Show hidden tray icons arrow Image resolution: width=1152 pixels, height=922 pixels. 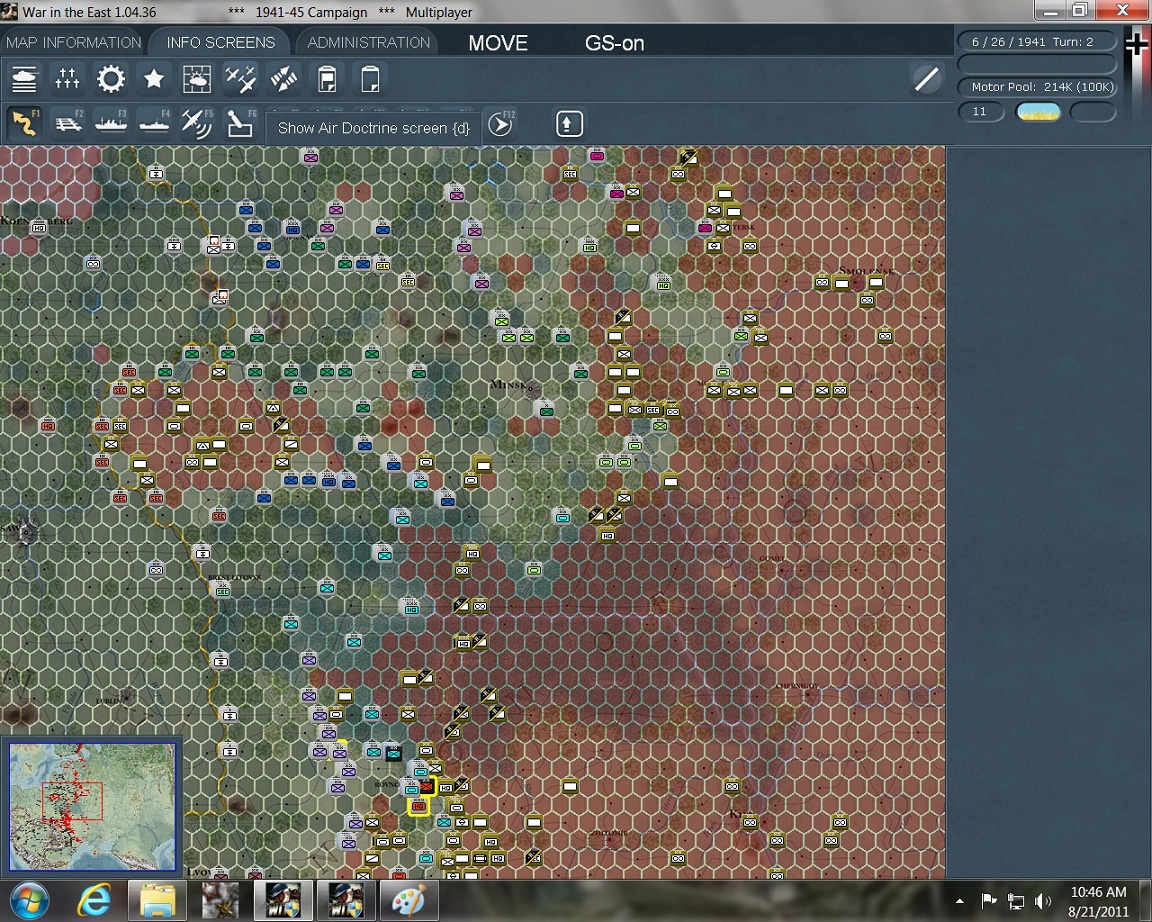click(960, 901)
